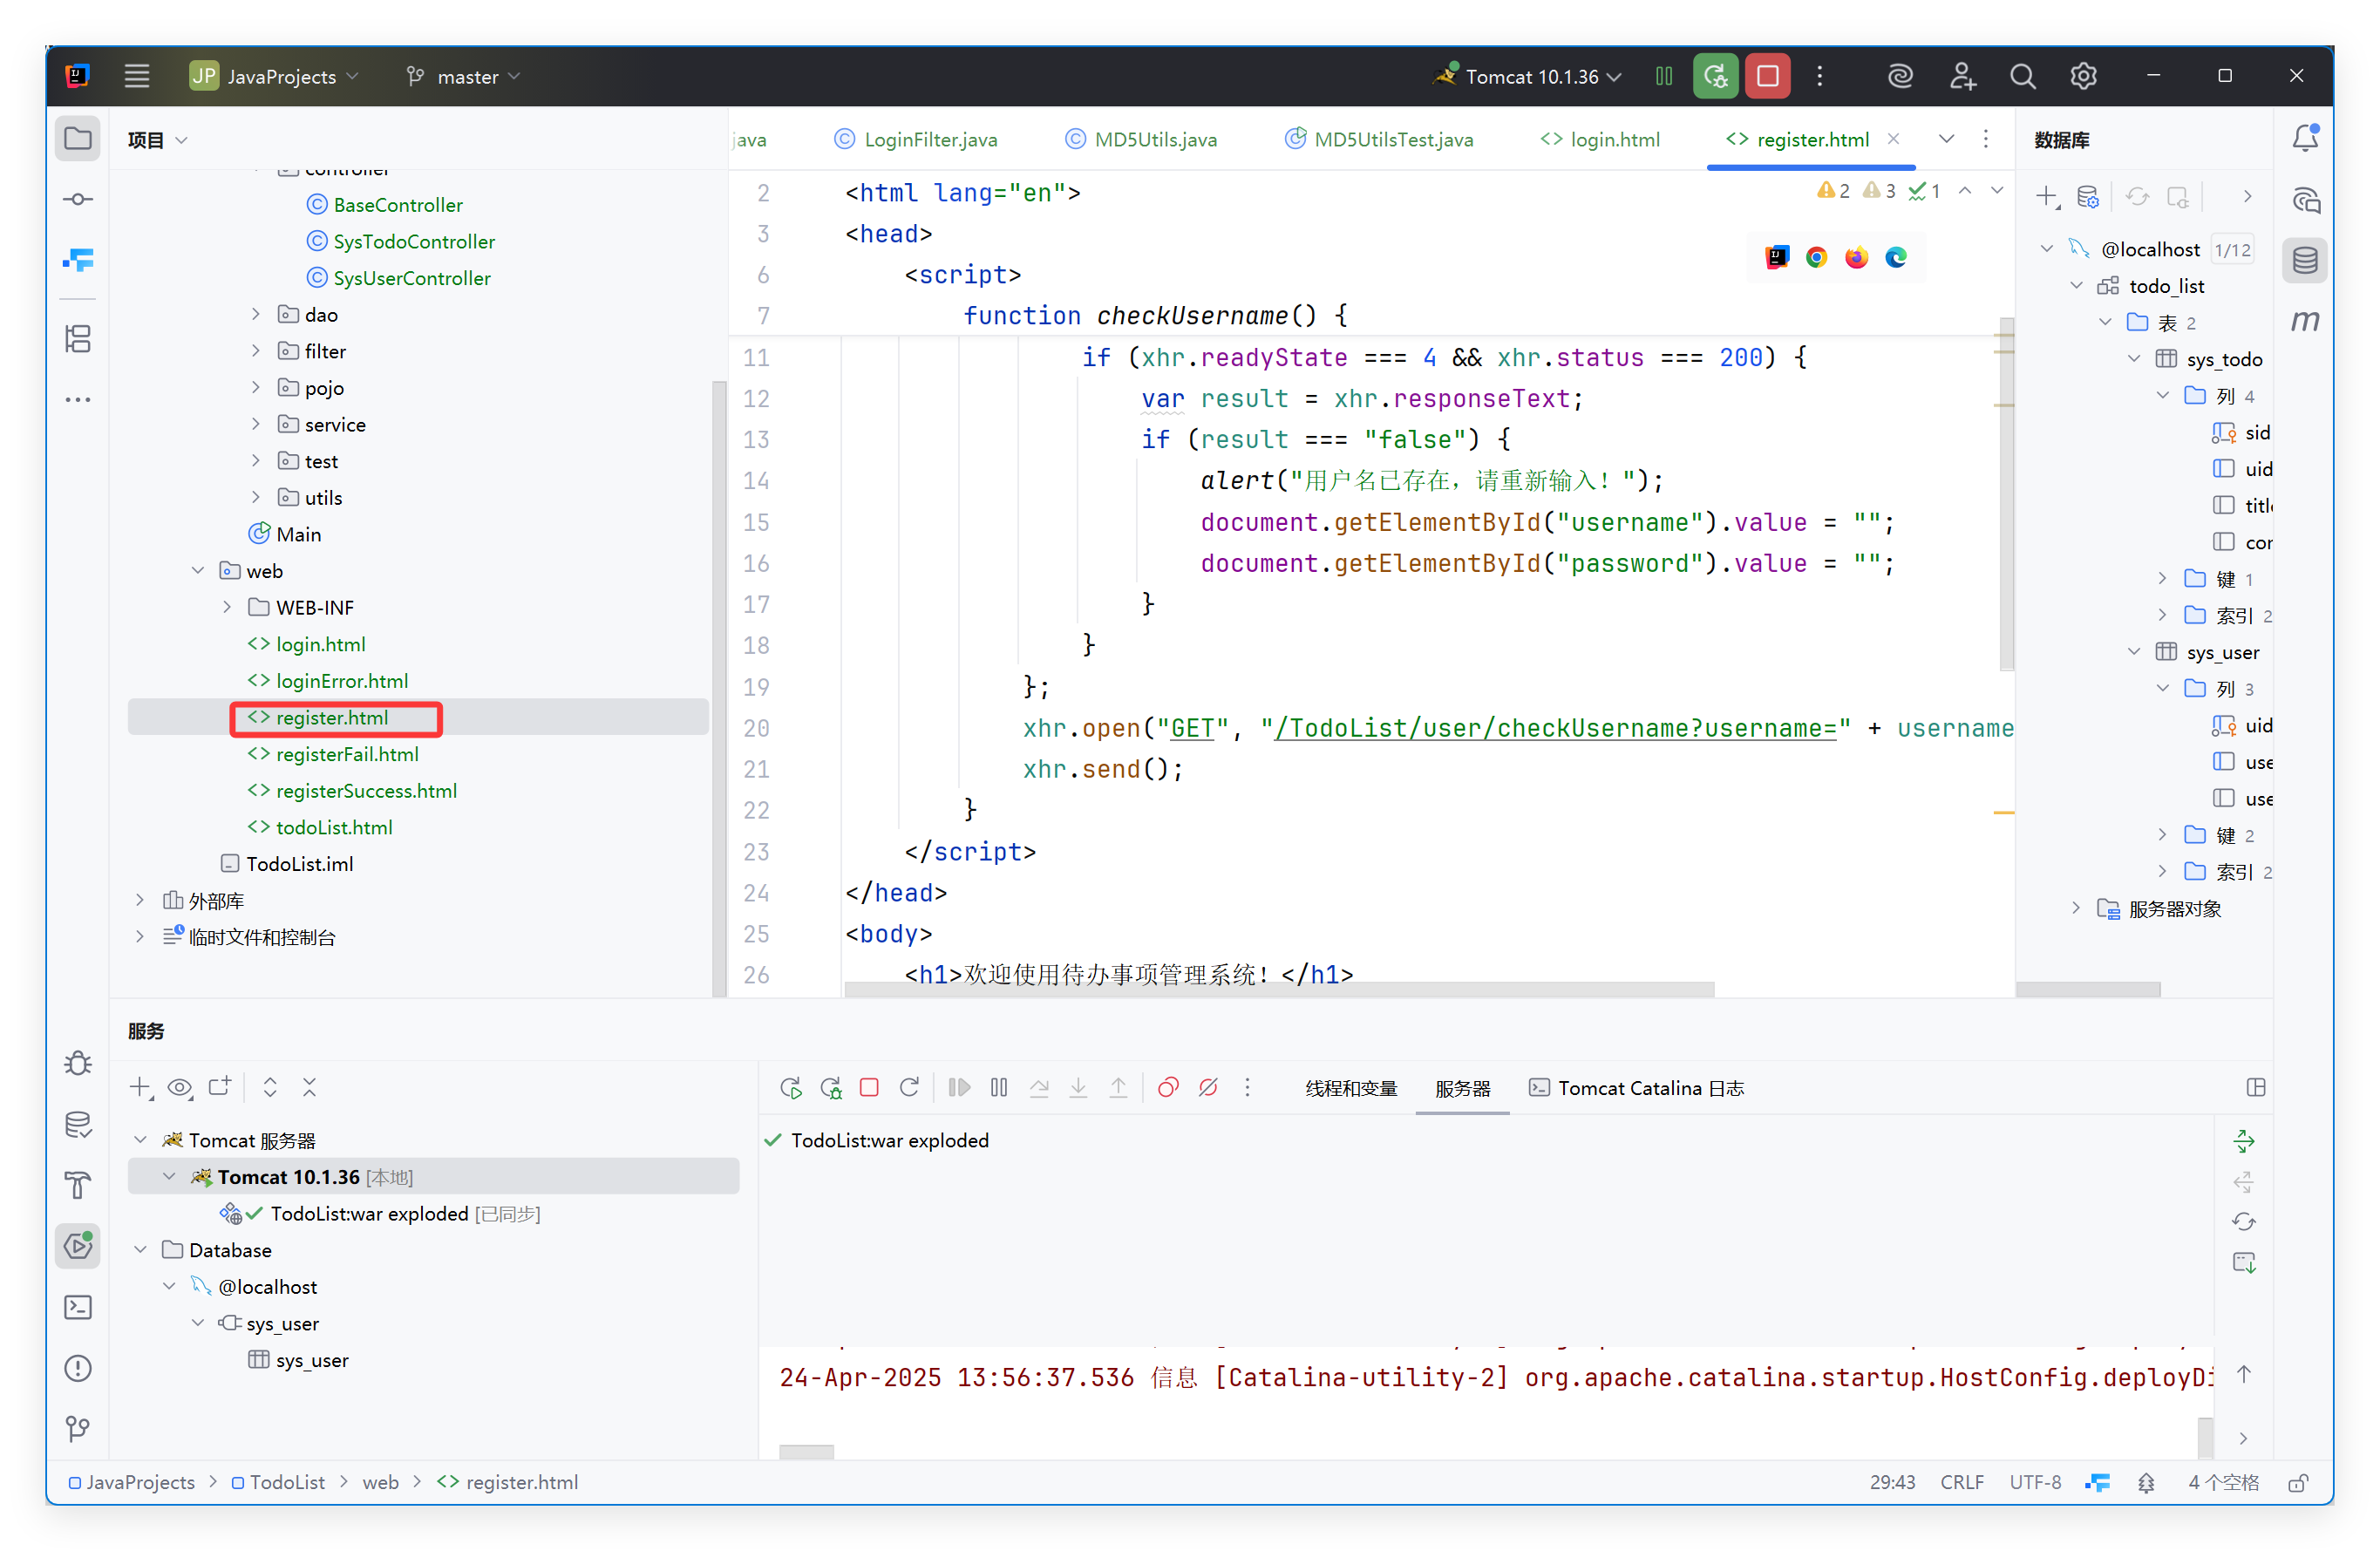Expand the 外部库 node
This screenshot has width=2380, height=1551.
(140, 900)
